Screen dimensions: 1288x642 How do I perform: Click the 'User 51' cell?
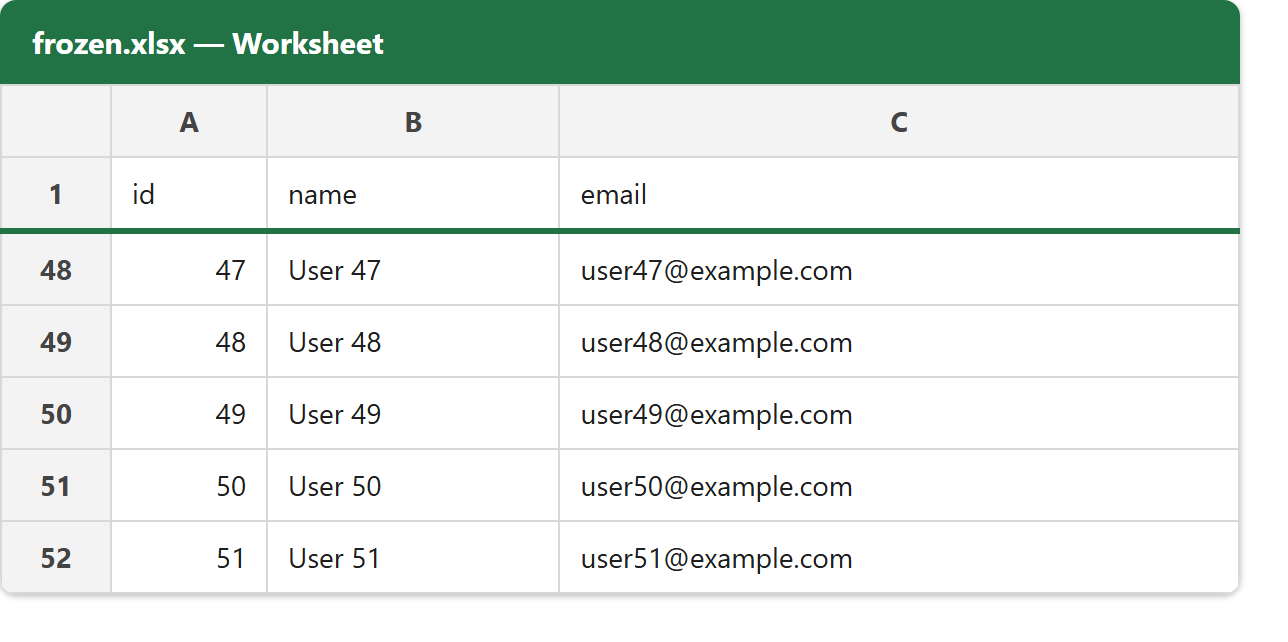[x=413, y=557]
